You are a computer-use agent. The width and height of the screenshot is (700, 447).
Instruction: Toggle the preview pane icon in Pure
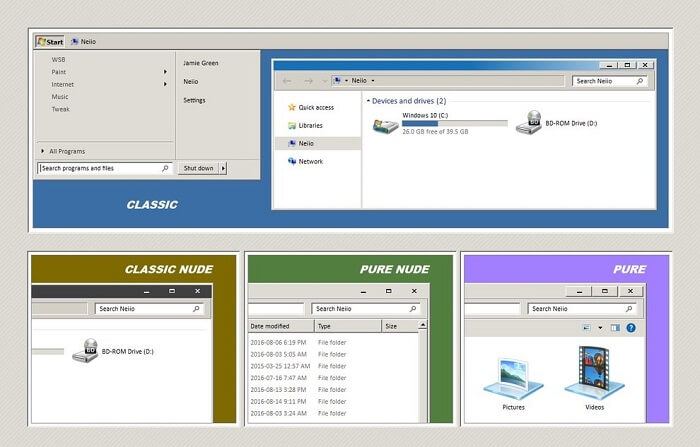pyautogui.click(x=615, y=328)
